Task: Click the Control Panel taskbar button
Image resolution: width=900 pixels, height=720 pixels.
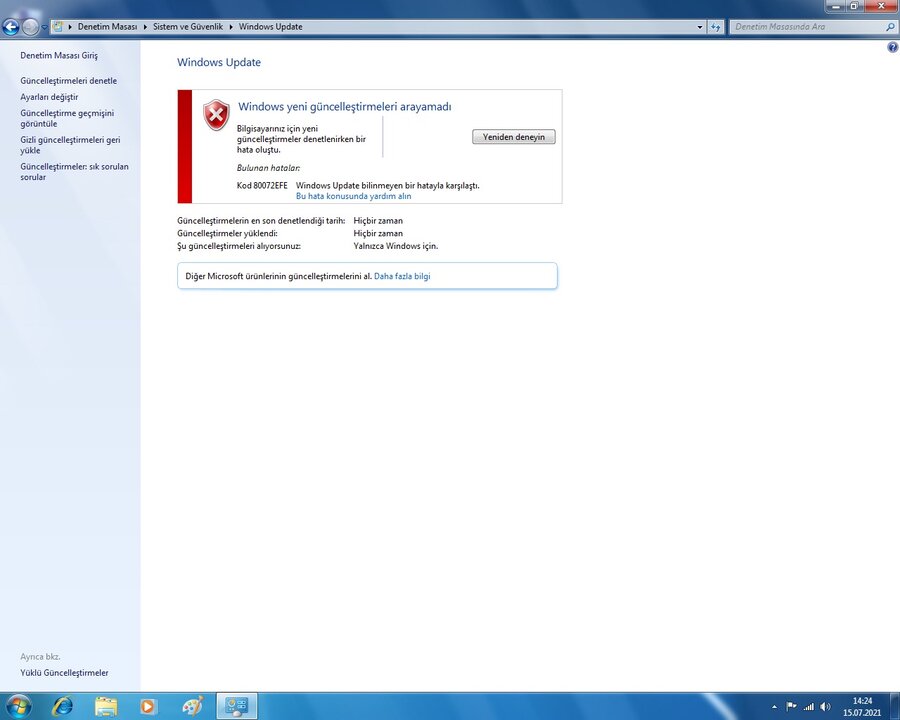Action: (x=236, y=706)
